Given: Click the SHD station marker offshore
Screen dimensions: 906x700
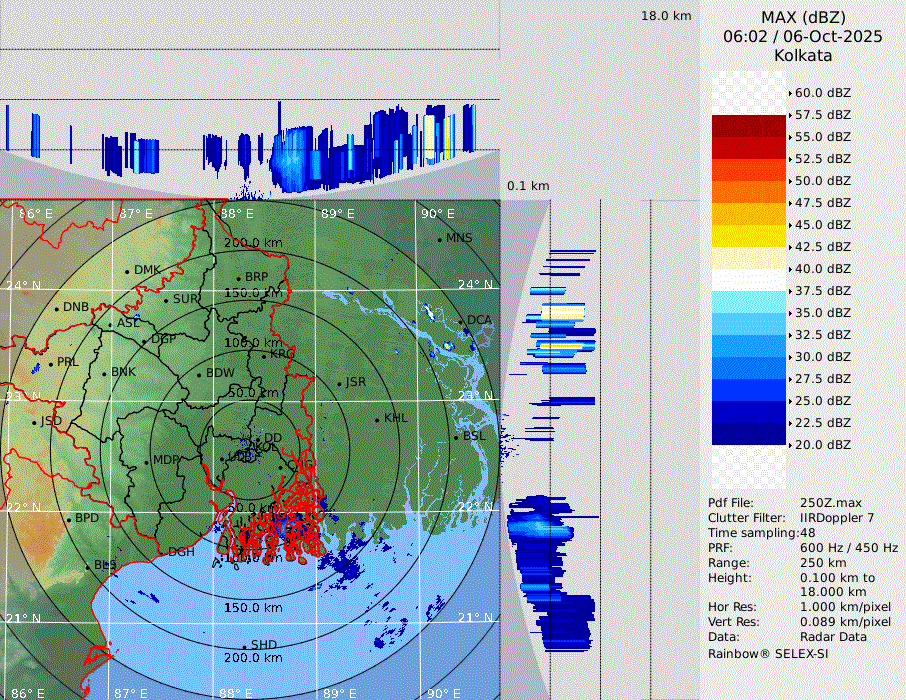Looking at the screenshot, I should (244, 646).
